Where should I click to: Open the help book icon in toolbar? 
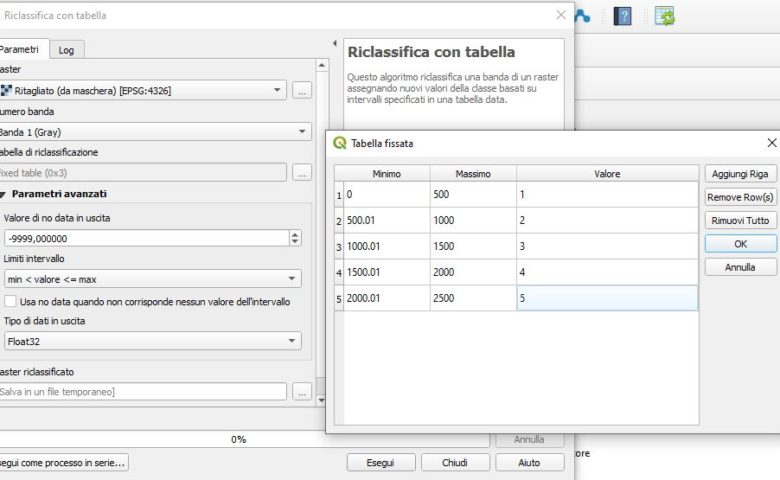[622, 16]
